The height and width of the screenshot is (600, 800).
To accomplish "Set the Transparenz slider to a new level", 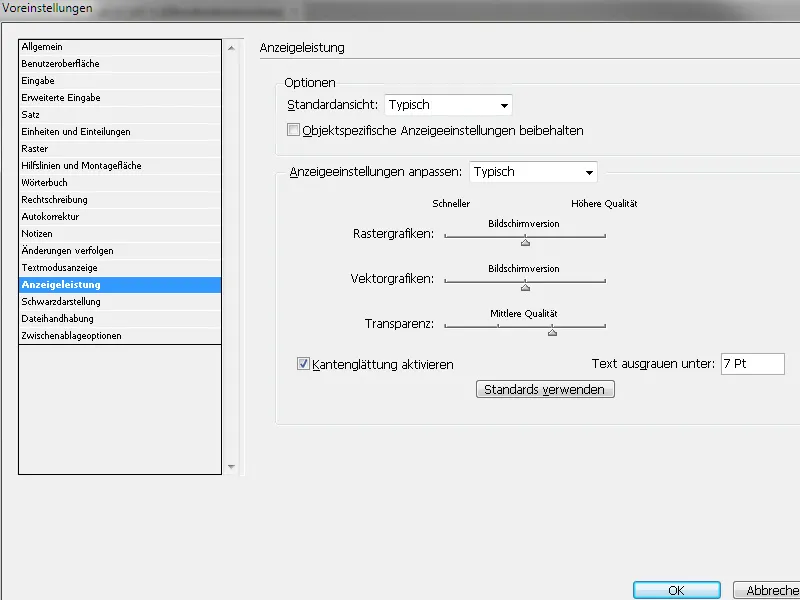I will click(x=552, y=331).
